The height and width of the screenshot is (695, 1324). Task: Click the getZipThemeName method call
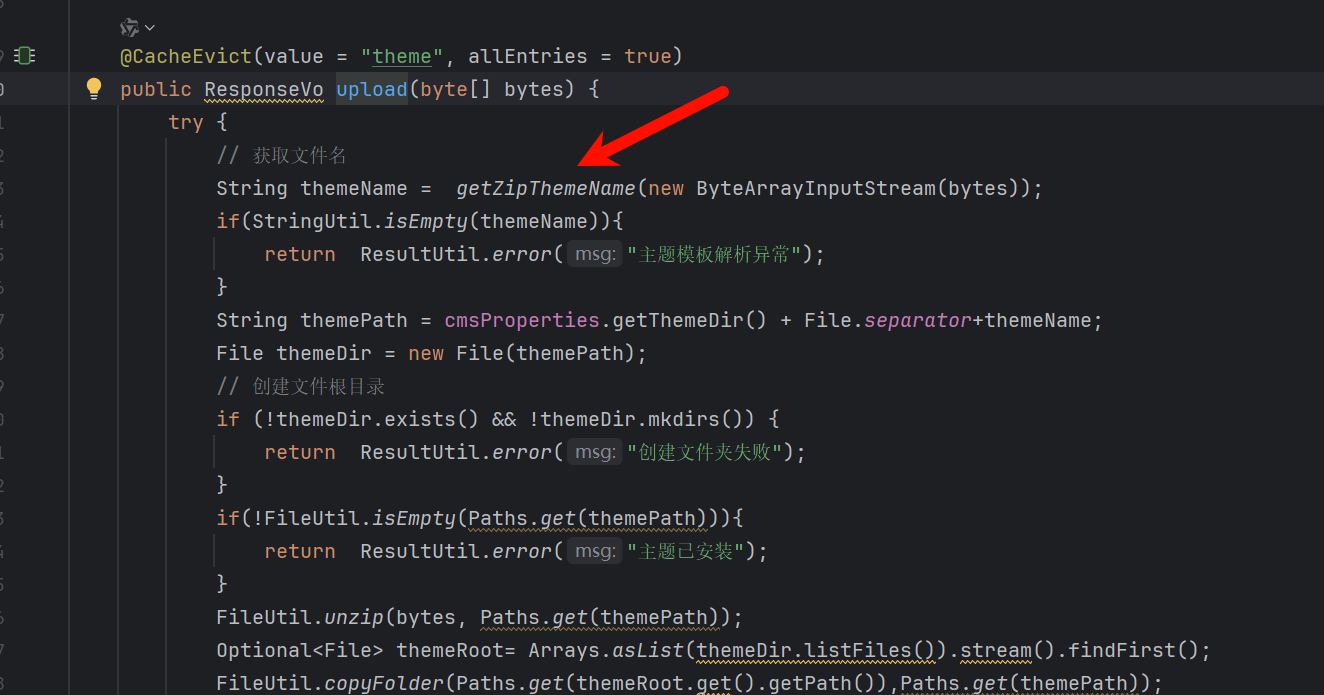coord(545,188)
